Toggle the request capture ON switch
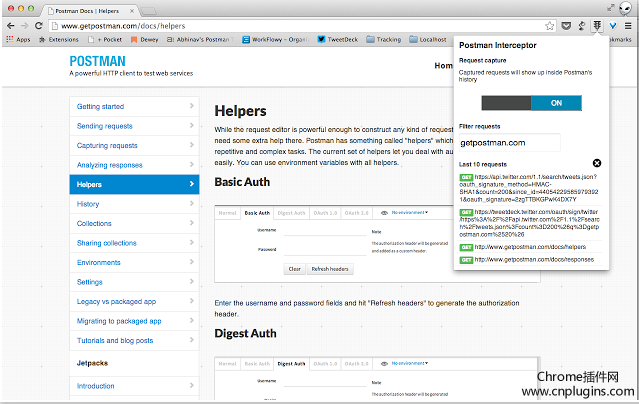639x404 pixels. point(531,103)
